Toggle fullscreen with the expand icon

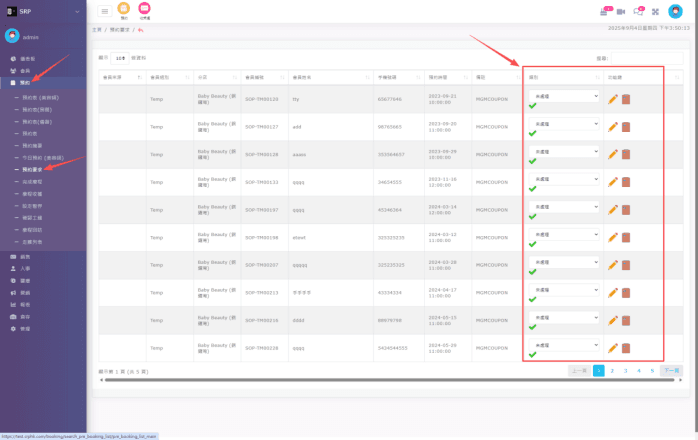coord(655,11)
